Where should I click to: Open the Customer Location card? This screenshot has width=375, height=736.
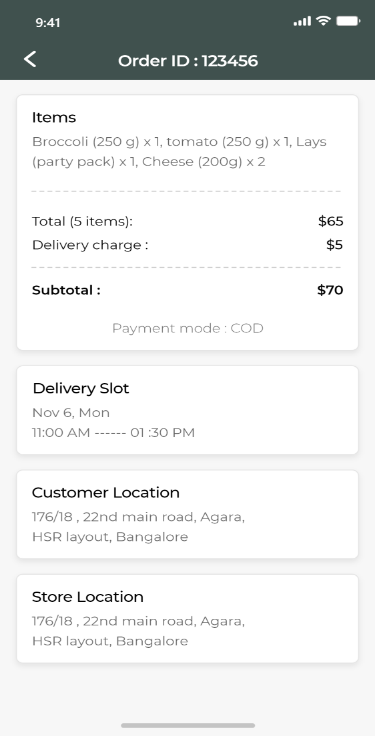(x=188, y=514)
